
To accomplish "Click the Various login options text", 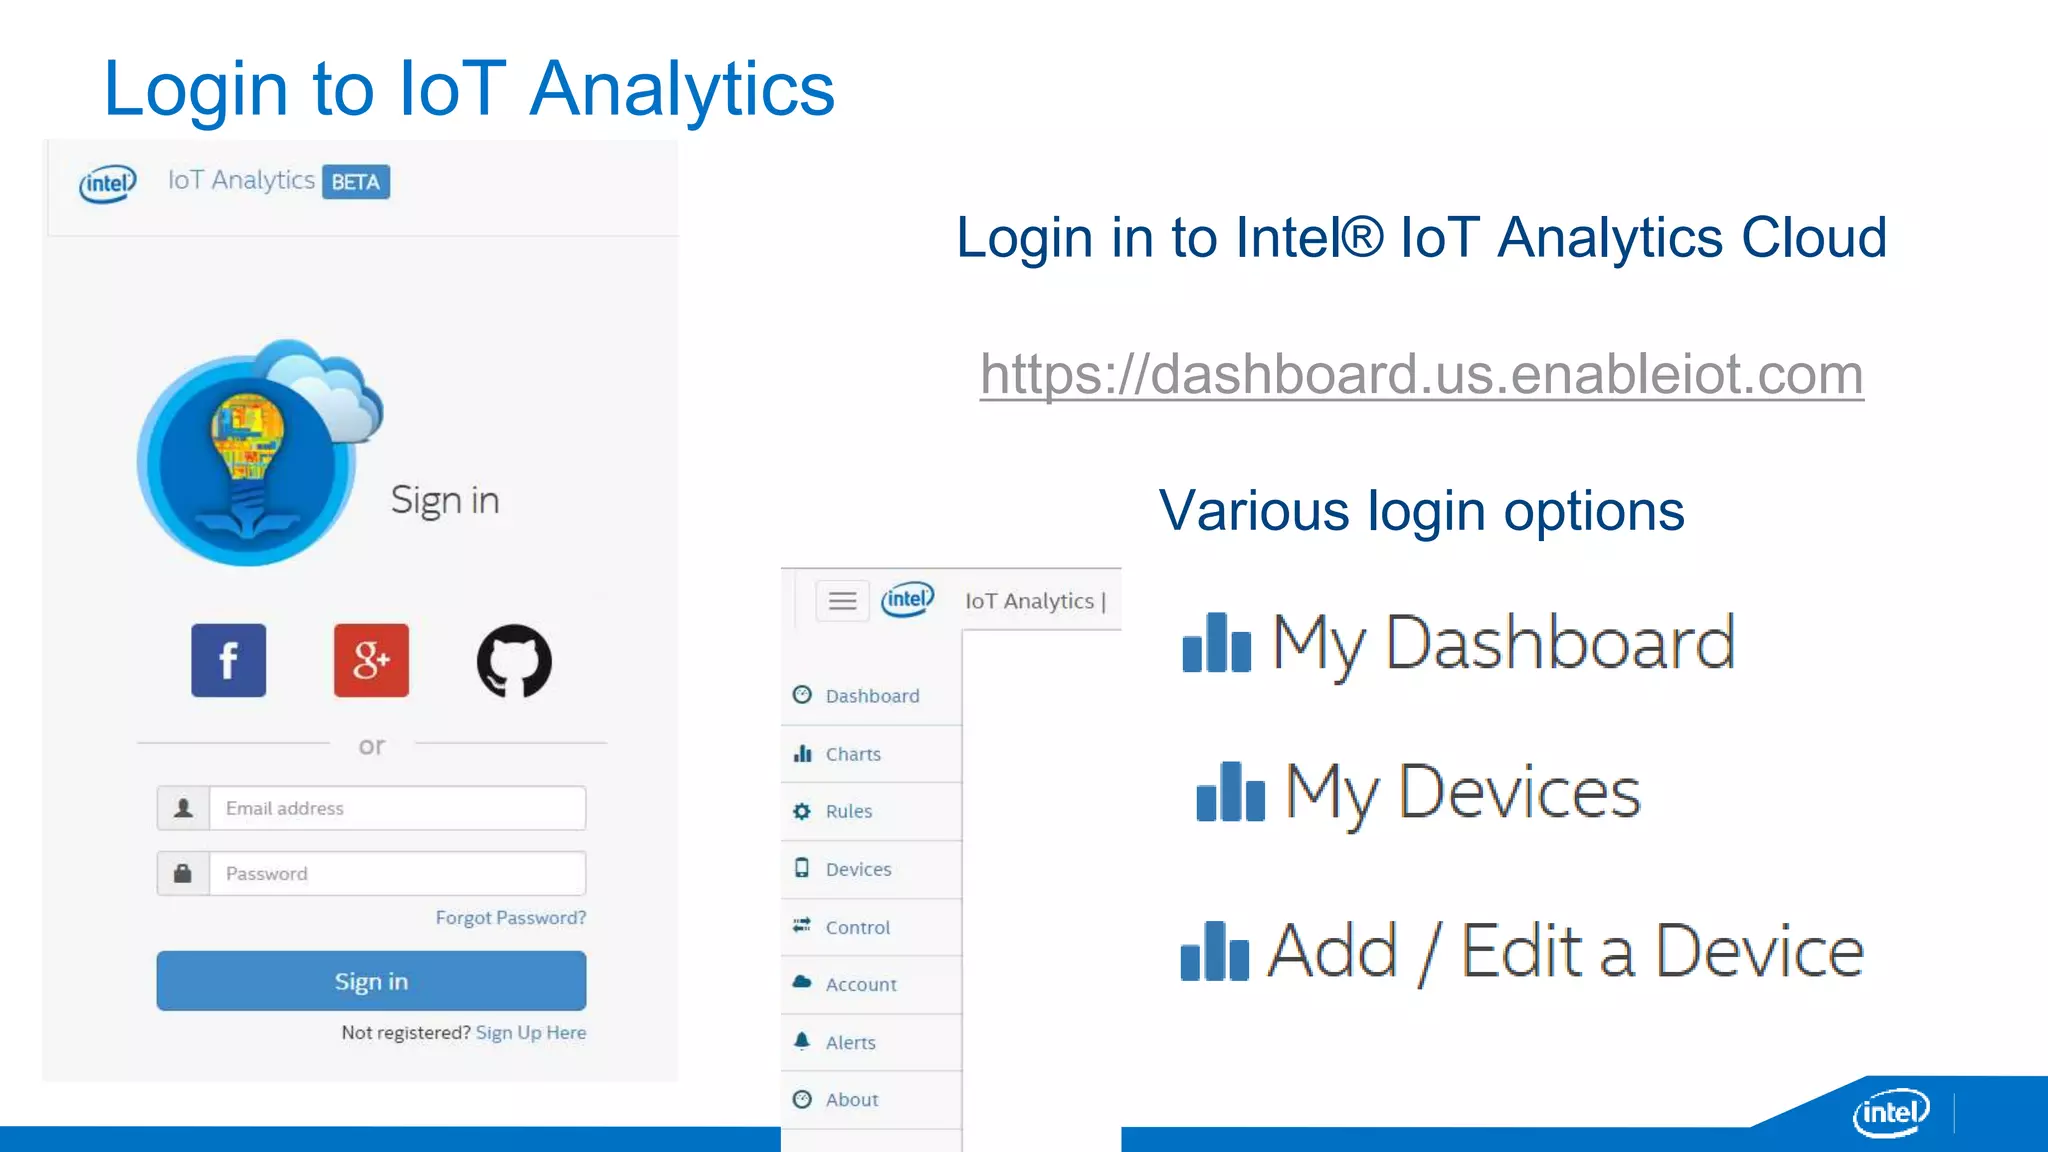I will pyautogui.click(x=1421, y=512).
